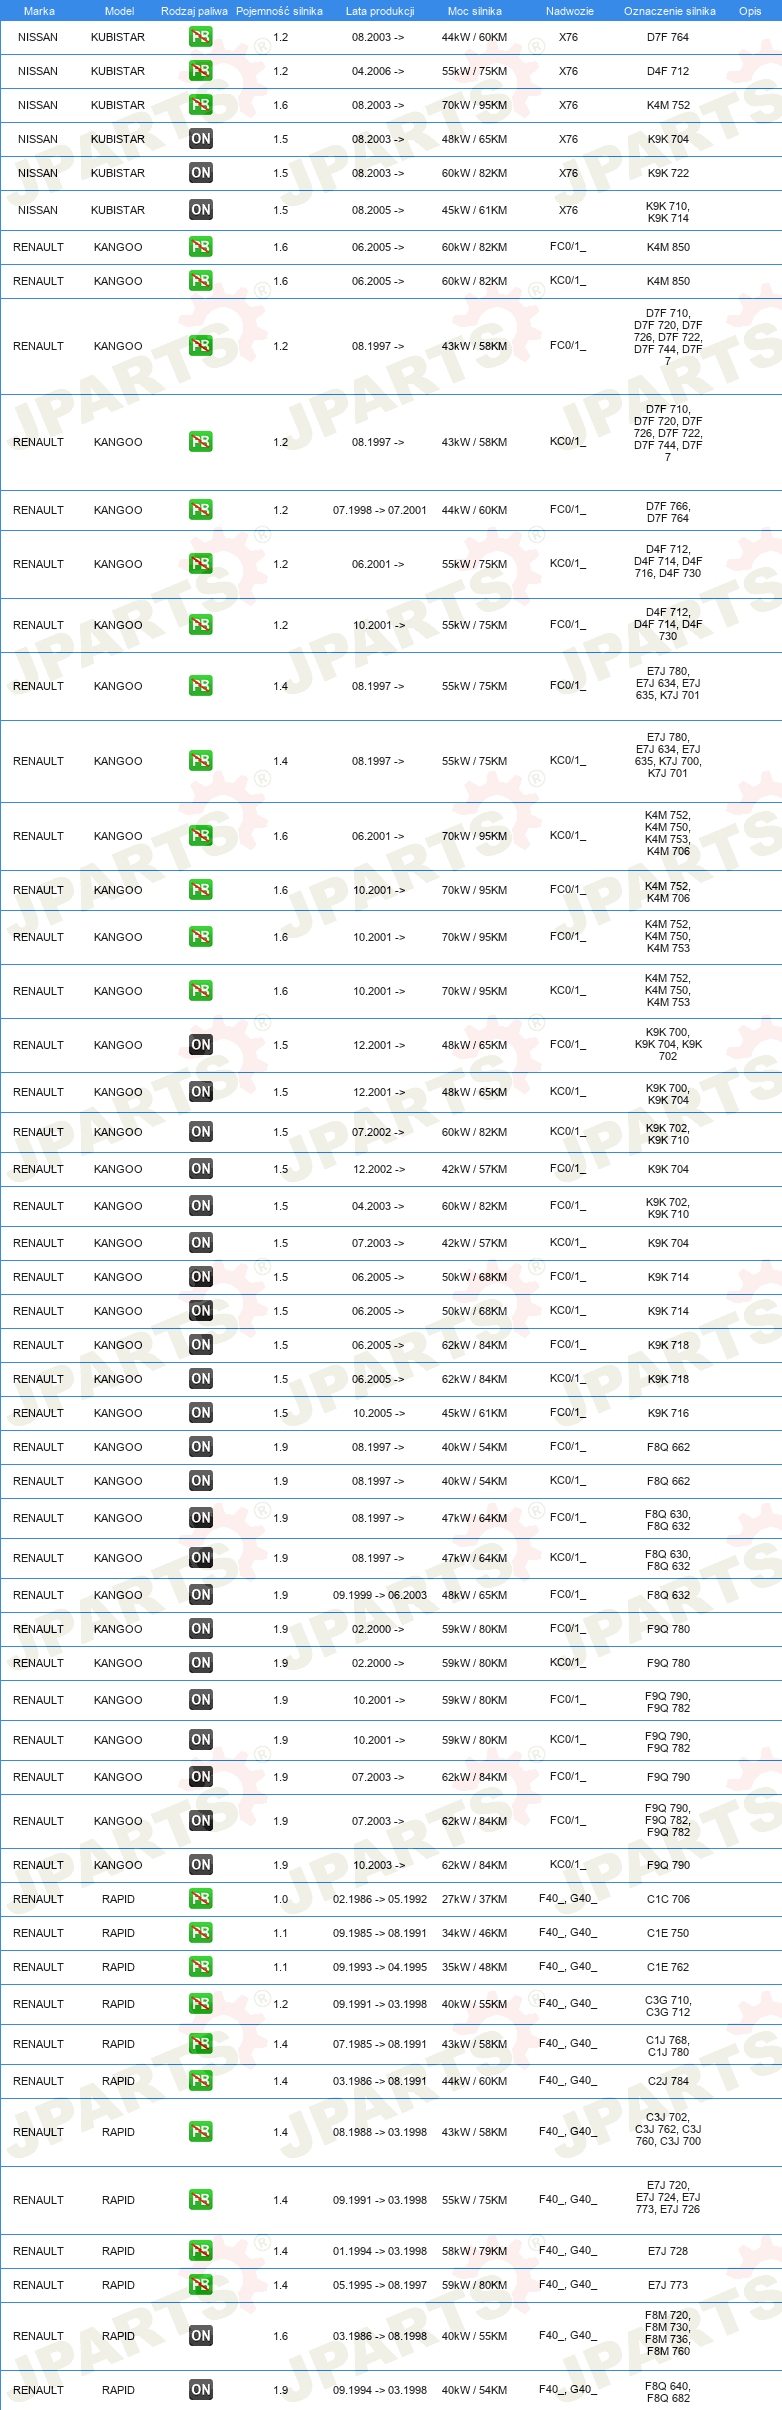782x2410 pixels.
Task: Click the '12.2002 ->' production date cell
Action: coord(379,1169)
